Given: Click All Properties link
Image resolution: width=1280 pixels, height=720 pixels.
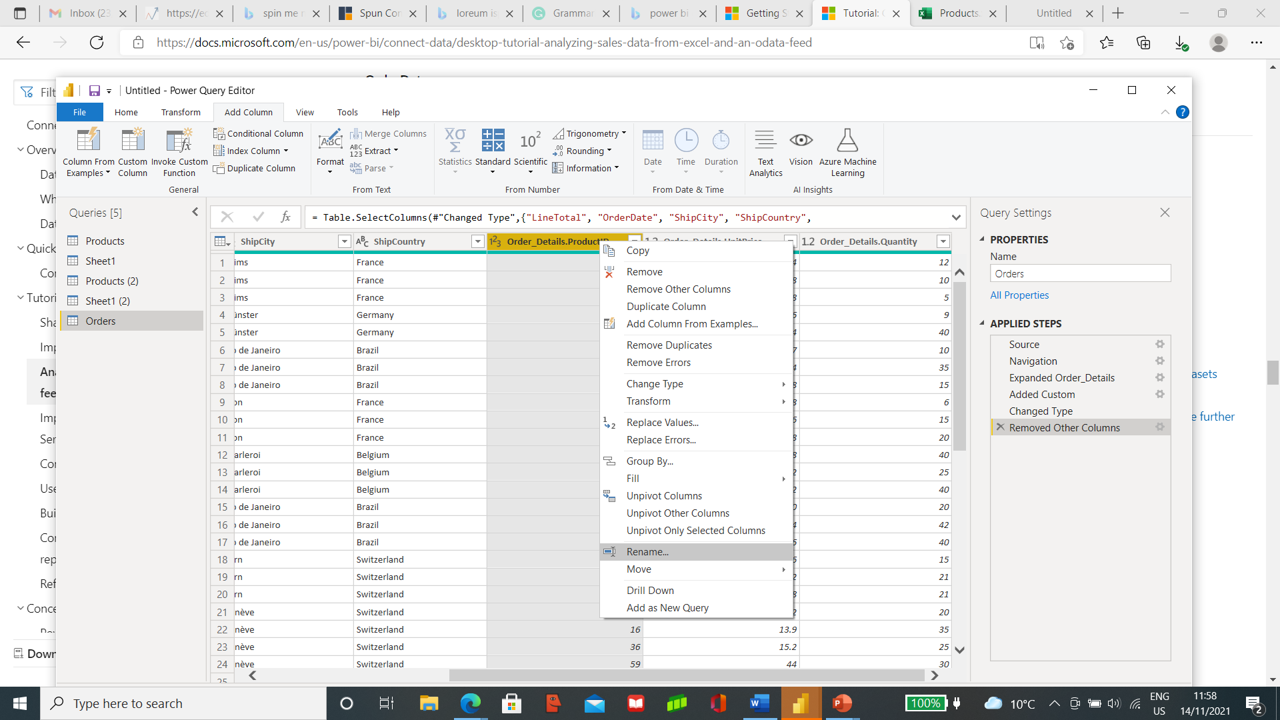Looking at the screenshot, I should (x=1019, y=295).
